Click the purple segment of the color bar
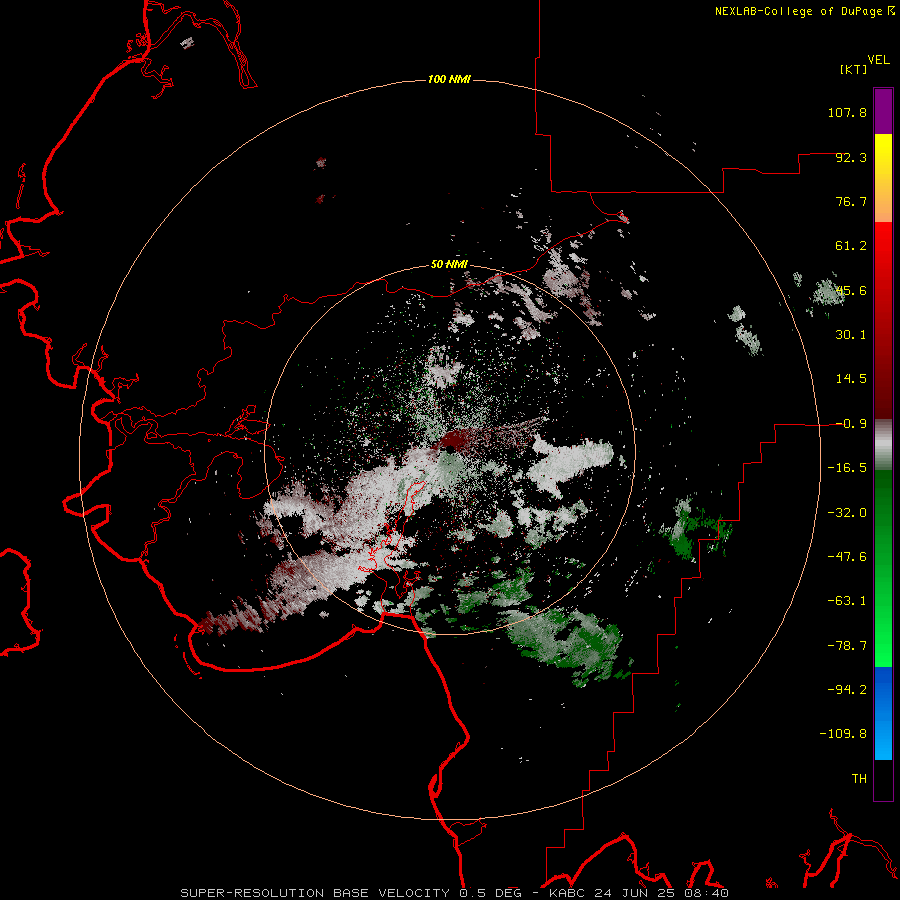 pos(883,111)
